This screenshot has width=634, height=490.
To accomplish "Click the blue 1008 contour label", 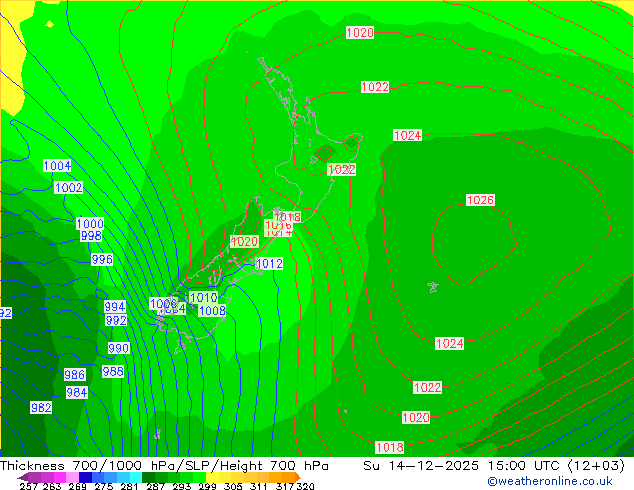I will pos(212,310).
